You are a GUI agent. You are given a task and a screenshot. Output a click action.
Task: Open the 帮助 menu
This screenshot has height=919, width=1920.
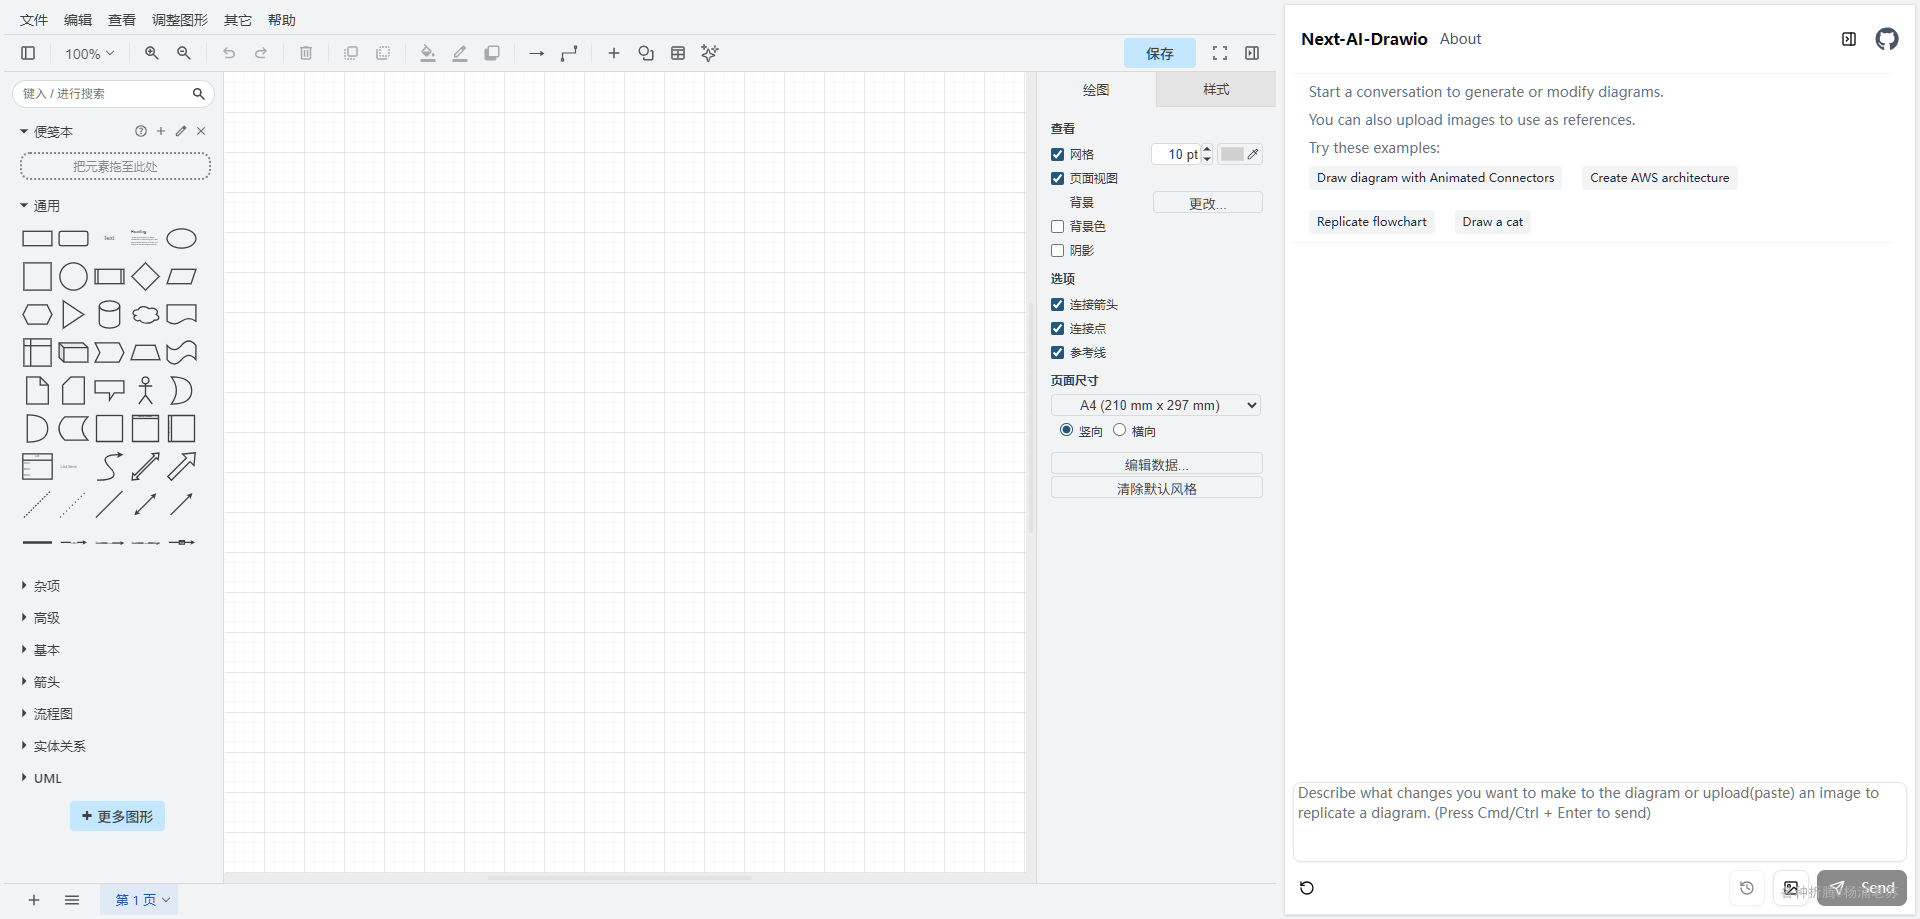(282, 20)
